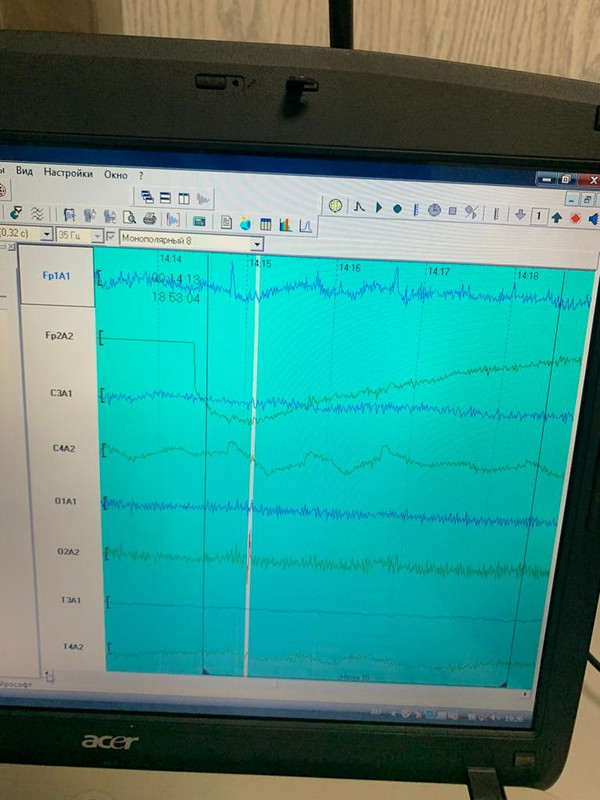Image resolution: width=600 pixels, height=800 pixels.
Task: Click the small icon below the channel list
Action: [x=49, y=677]
